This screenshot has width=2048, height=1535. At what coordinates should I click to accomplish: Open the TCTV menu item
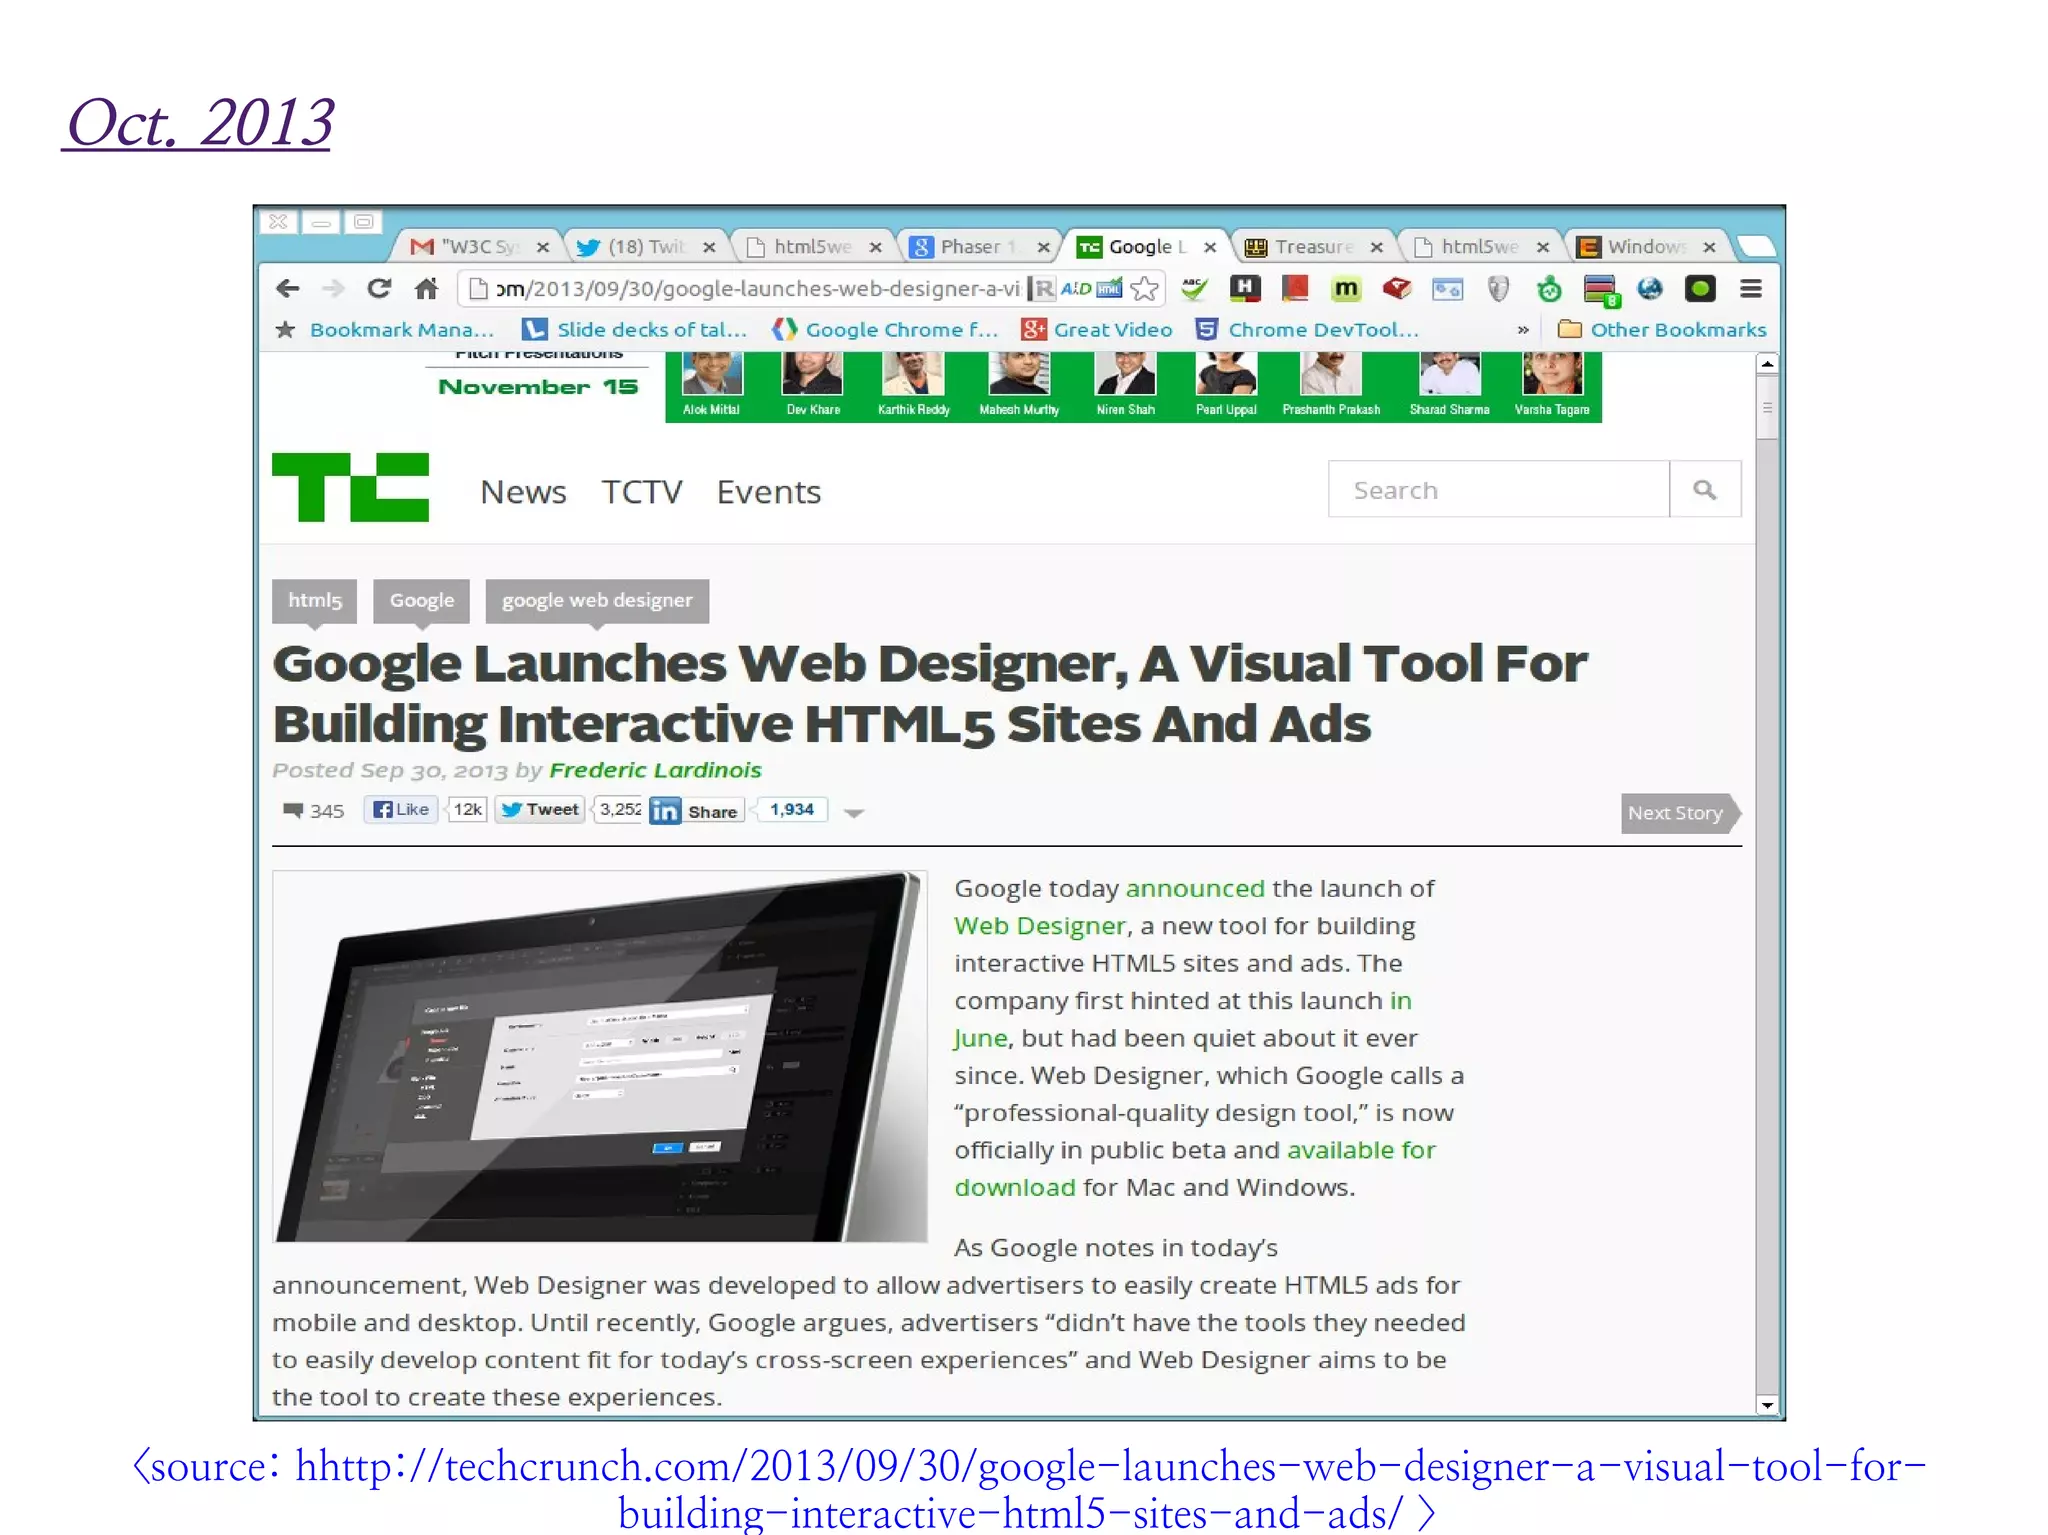(x=642, y=492)
